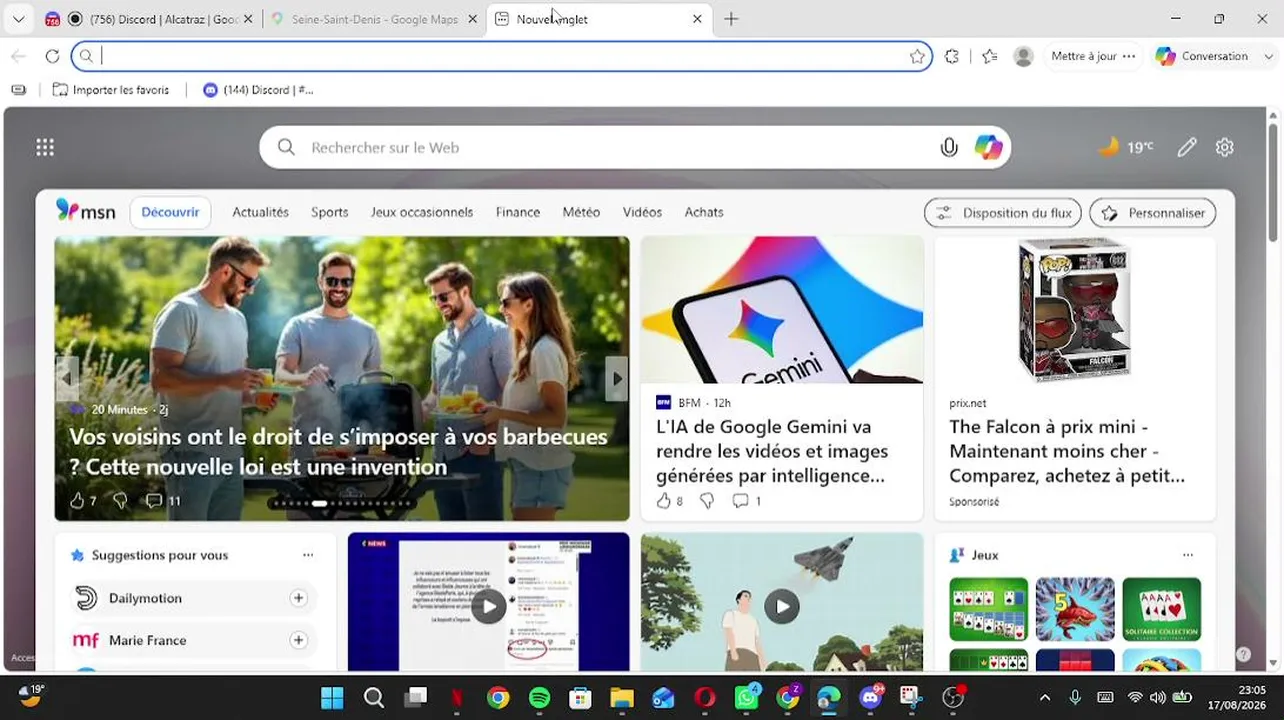The image size is (1284, 720).
Task: Open File Explorer from the taskbar
Action: coord(622,697)
